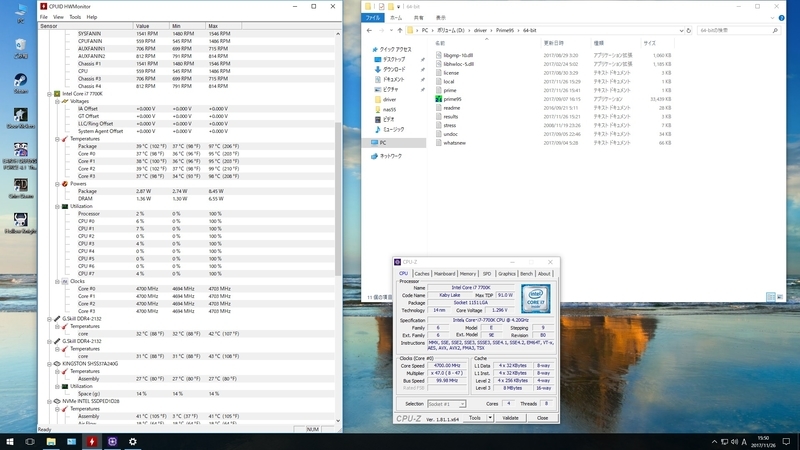
Task: Click the Intel Core i7 logo in CPU-Z
Action: coord(536,298)
